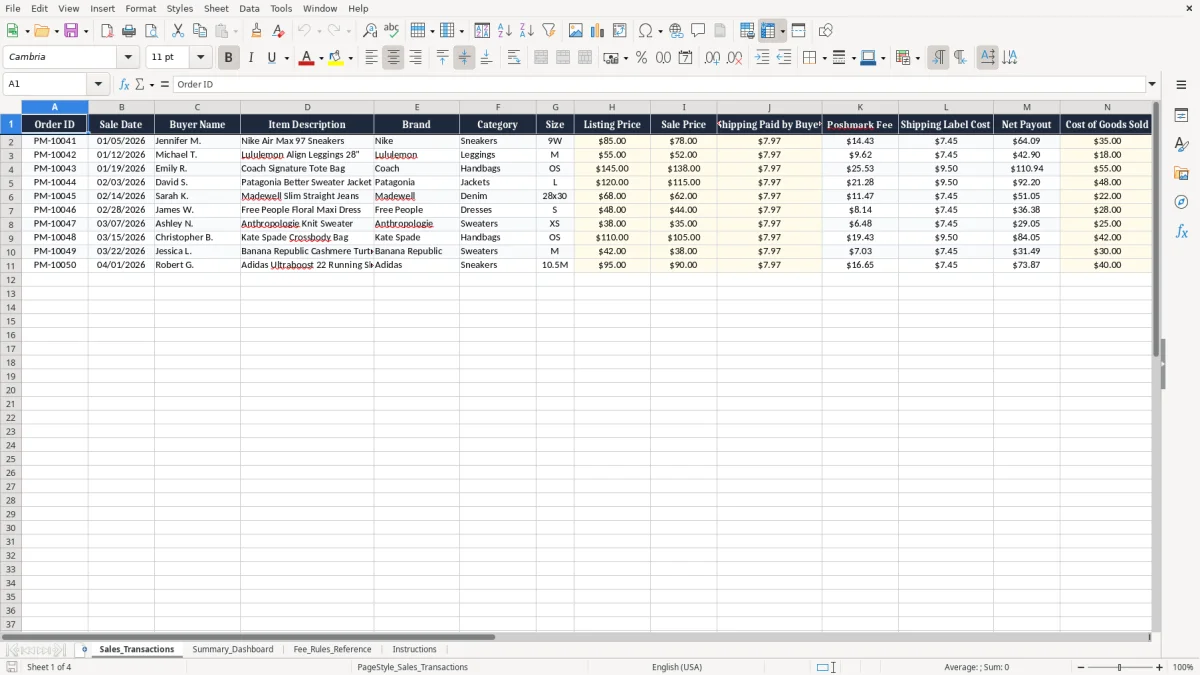This screenshot has height=675, width=1200.
Task: Click the Print icon
Action: pos(129,31)
